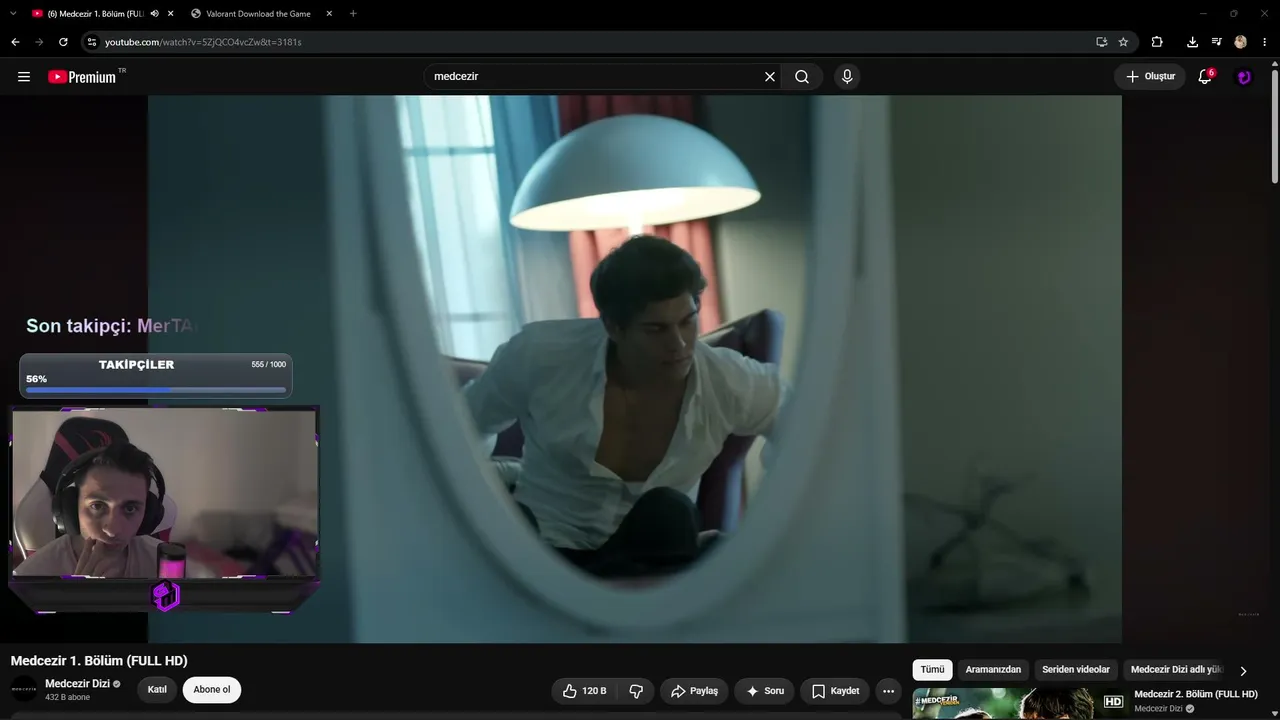Select Medcezir Dizi adlı yükleyen chip
The height and width of the screenshot is (720, 1280).
[1177, 670]
